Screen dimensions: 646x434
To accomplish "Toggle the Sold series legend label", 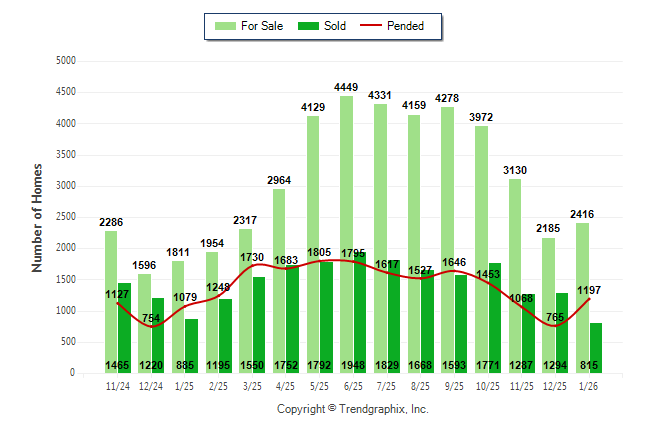I will click(x=335, y=26).
